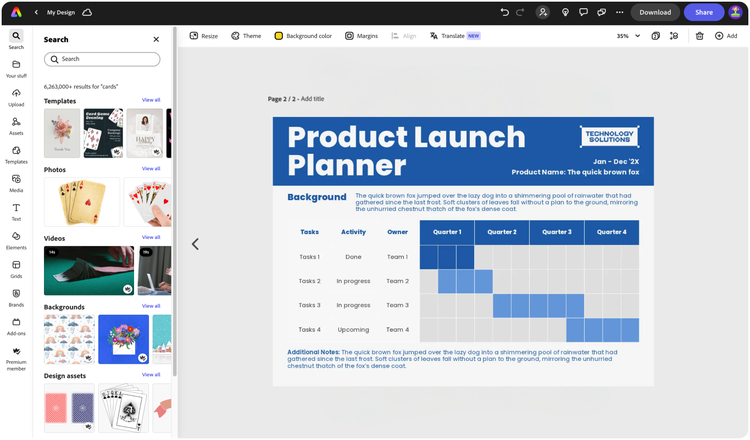Click the Align toolbar option
750x440 pixels.
click(404, 36)
